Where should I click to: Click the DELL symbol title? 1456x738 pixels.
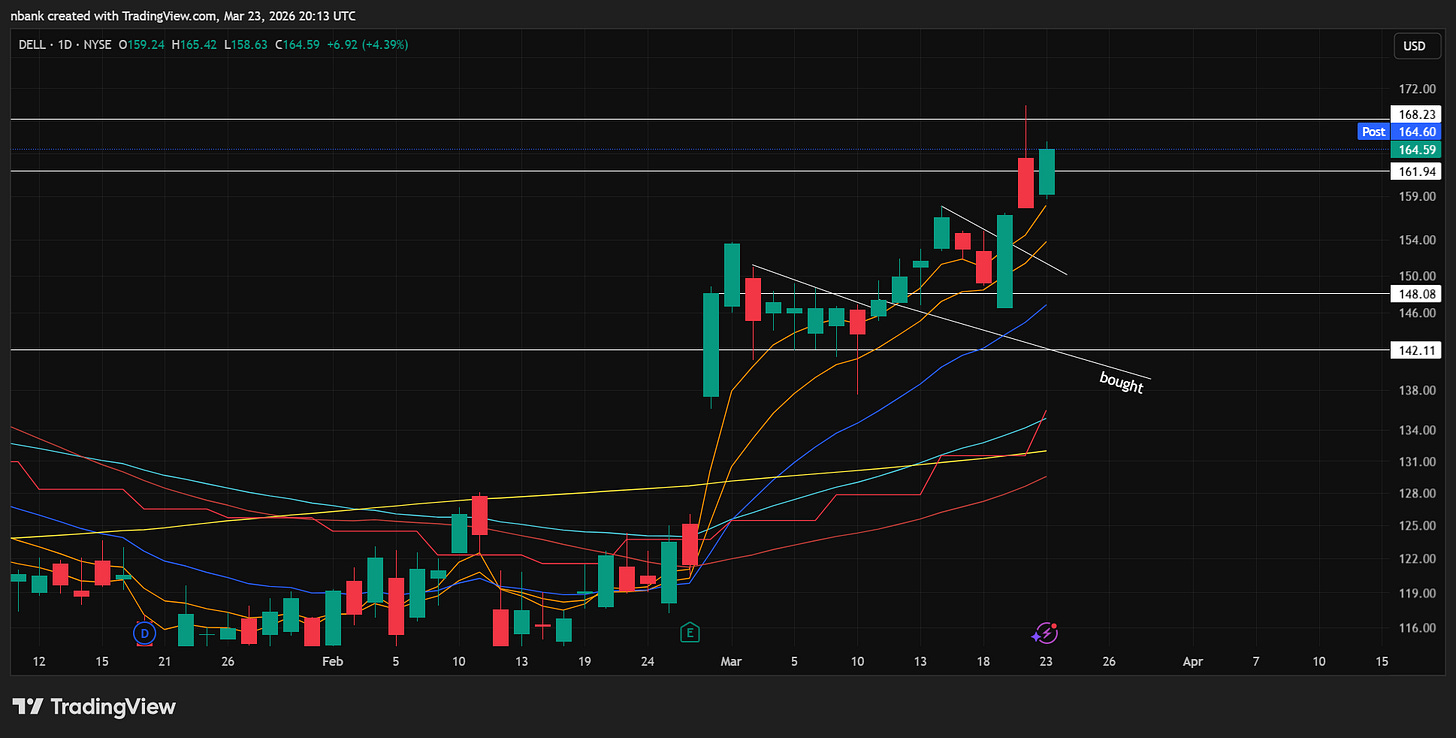(x=32, y=45)
